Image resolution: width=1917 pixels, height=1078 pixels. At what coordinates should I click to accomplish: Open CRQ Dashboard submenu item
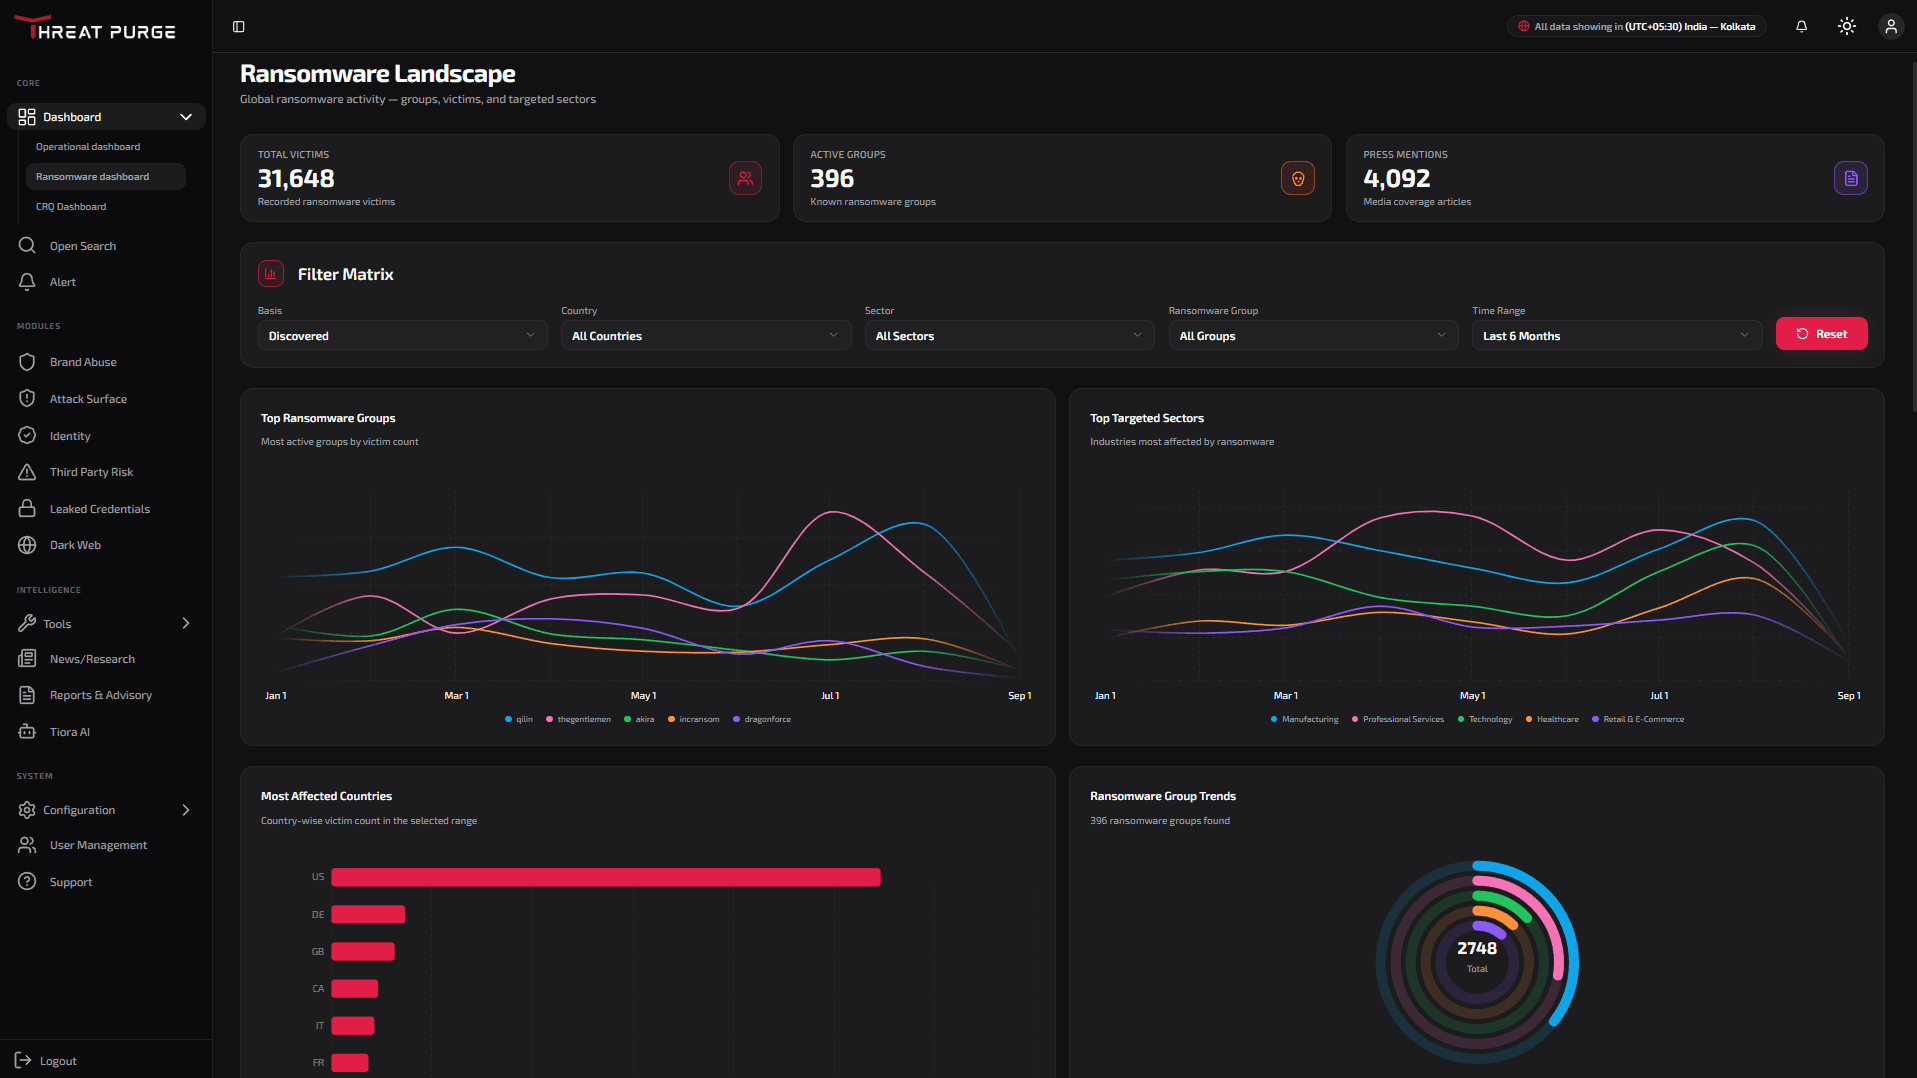click(x=71, y=207)
